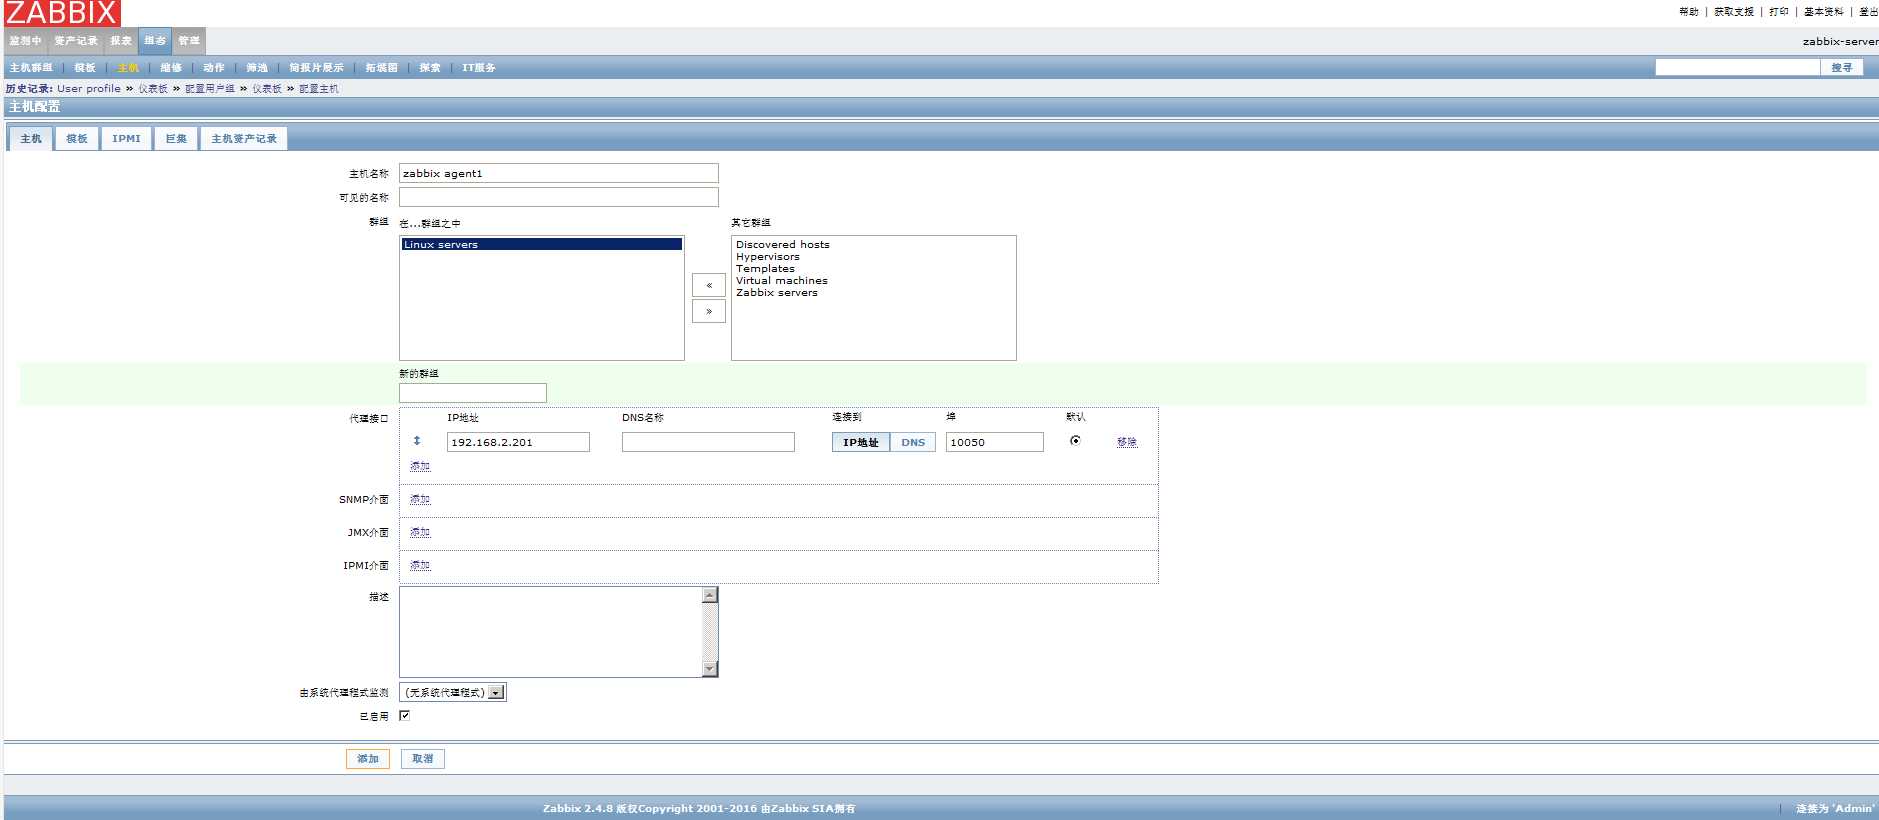1879x820 pixels.
Task: Click the top-right search input box
Action: click(1737, 67)
